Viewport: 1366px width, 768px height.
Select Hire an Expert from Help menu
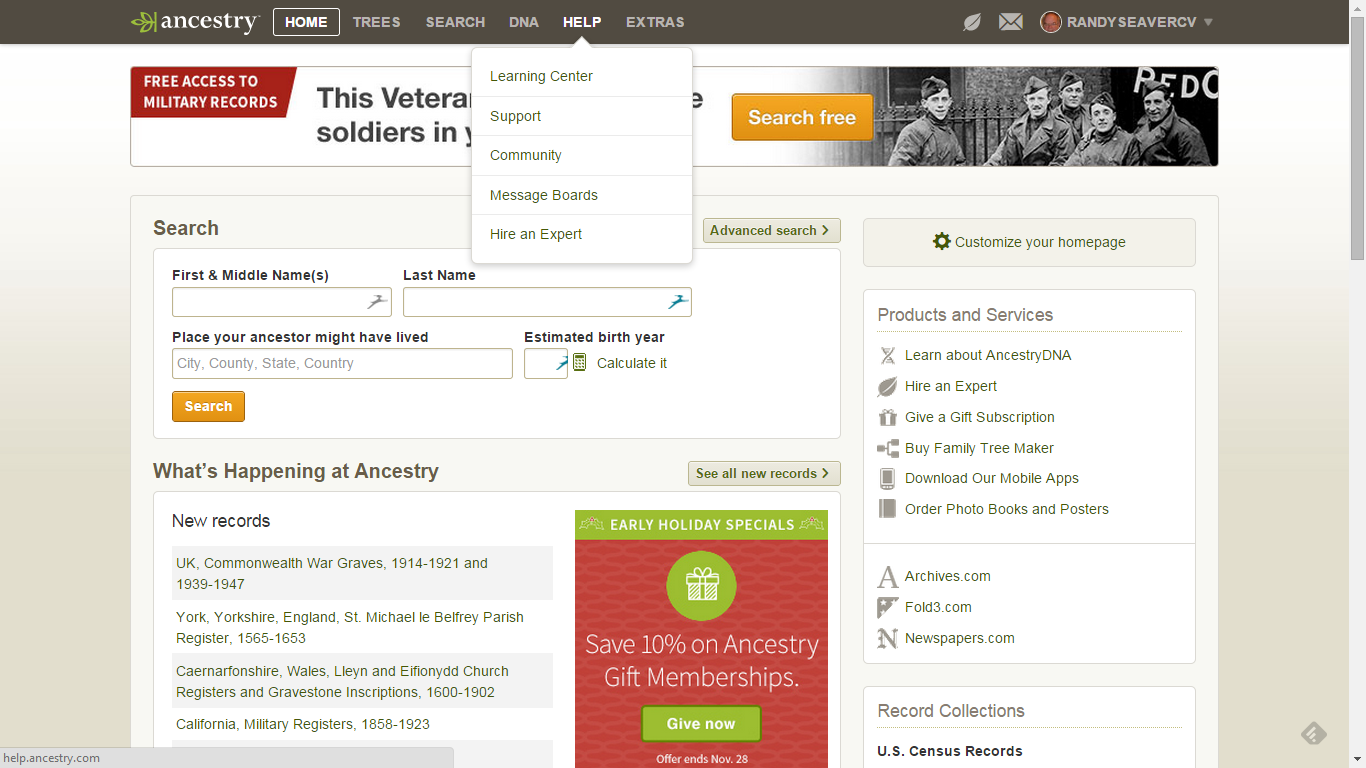(x=582, y=234)
